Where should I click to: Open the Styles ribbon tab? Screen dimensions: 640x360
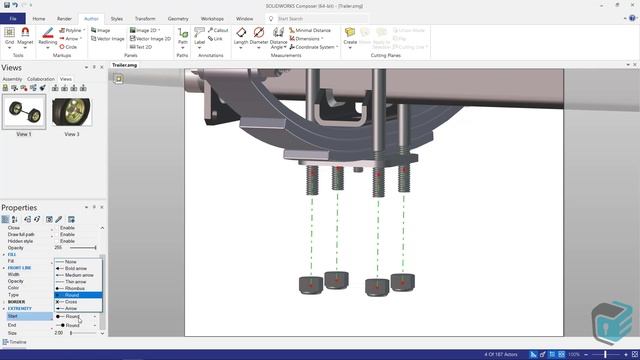click(116, 18)
